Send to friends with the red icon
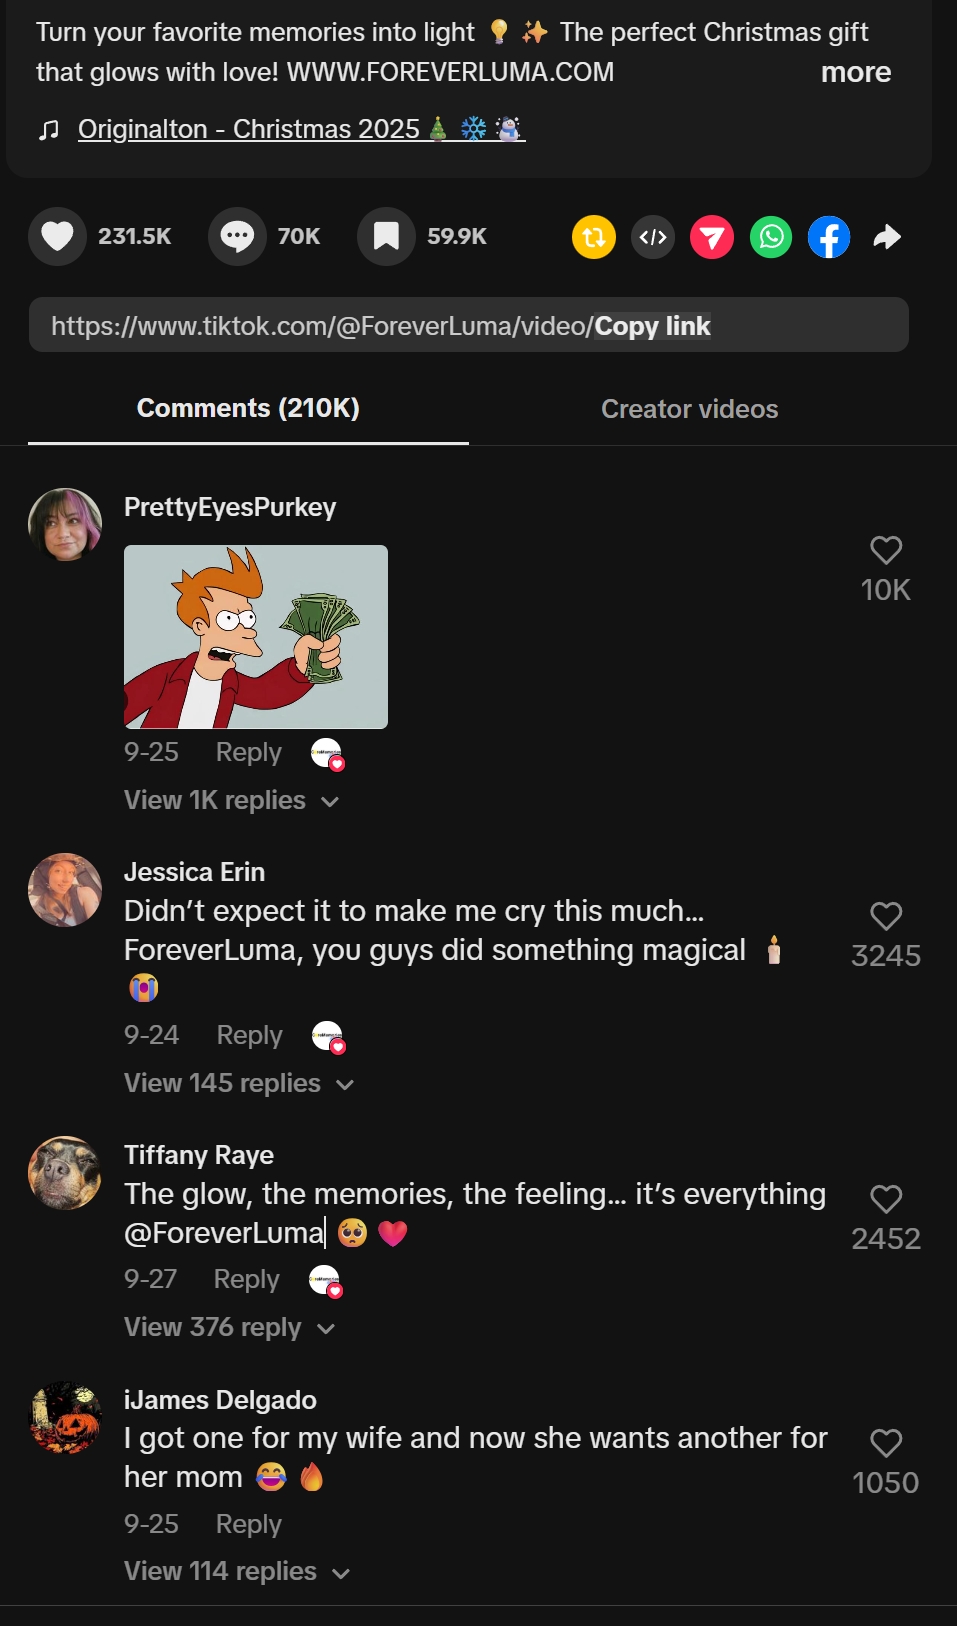This screenshot has width=957, height=1626. pos(712,237)
